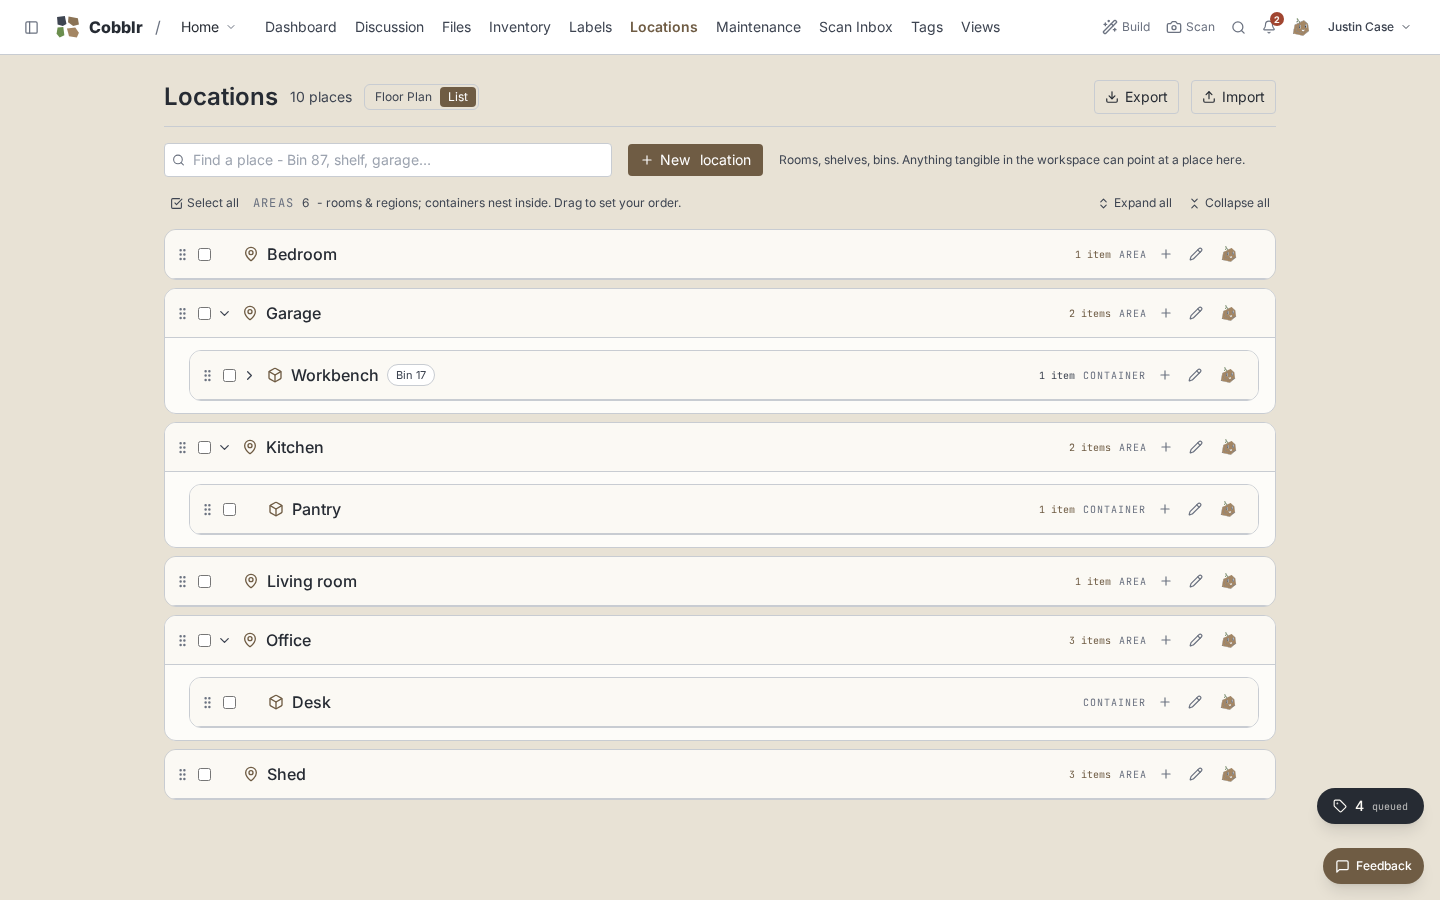Click the plus icon on the Kitchen row
Screen dimensions: 1440x900
click(1166, 447)
